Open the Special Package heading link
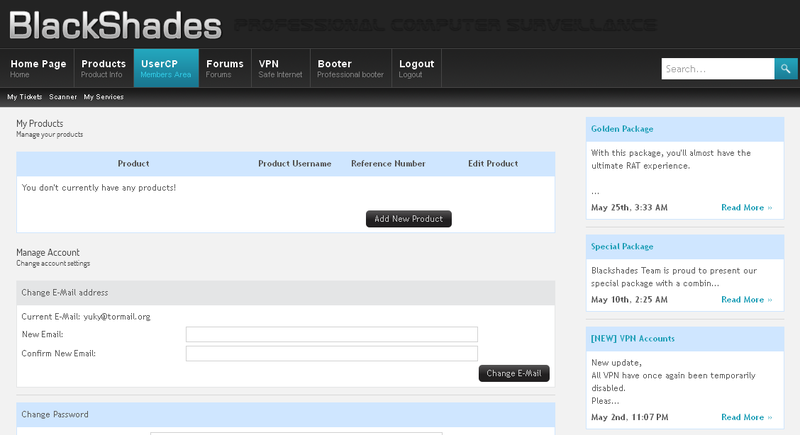The height and width of the screenshot is (435, 800). (622, 246)
